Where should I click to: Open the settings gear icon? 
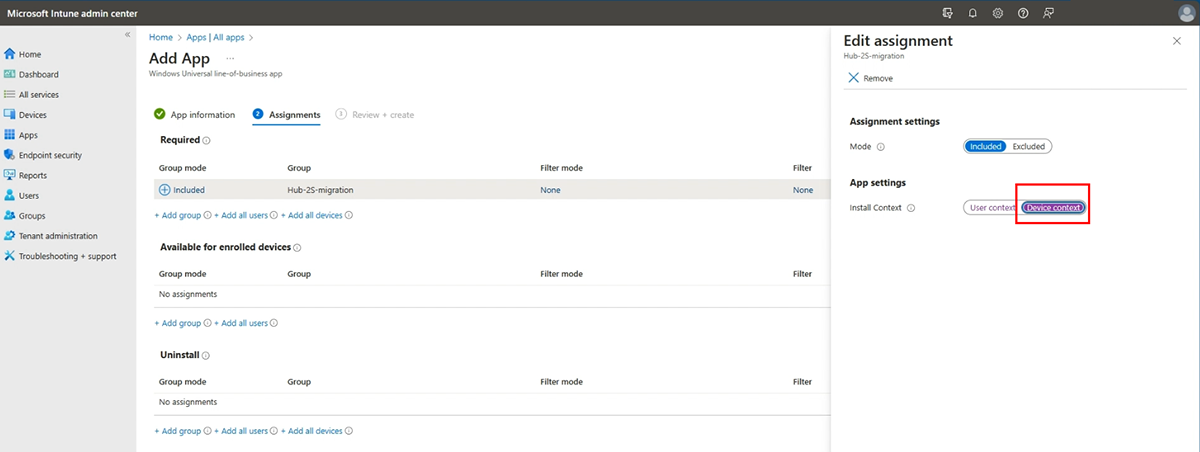pyautogui.click(x=997, y=13)
